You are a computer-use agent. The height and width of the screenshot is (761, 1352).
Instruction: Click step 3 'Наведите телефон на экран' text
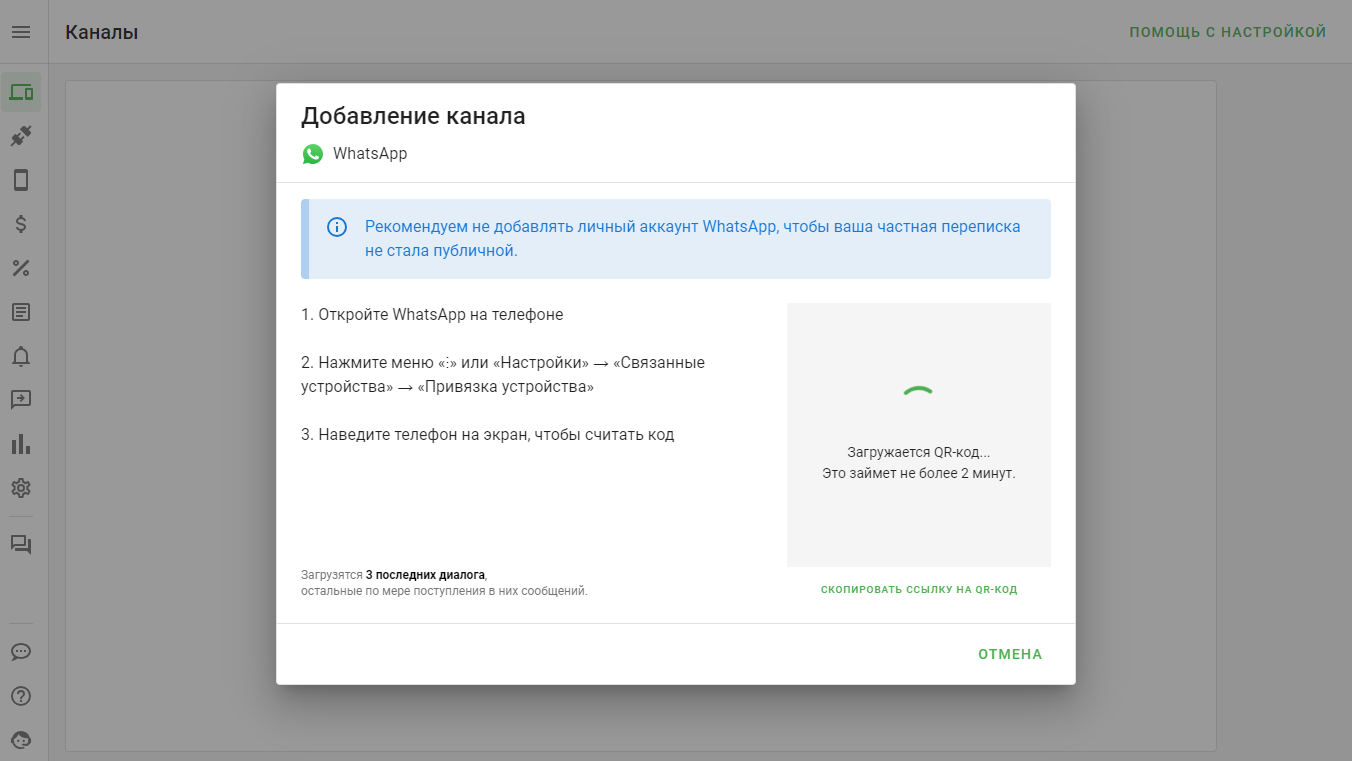[x=488, y=435]
